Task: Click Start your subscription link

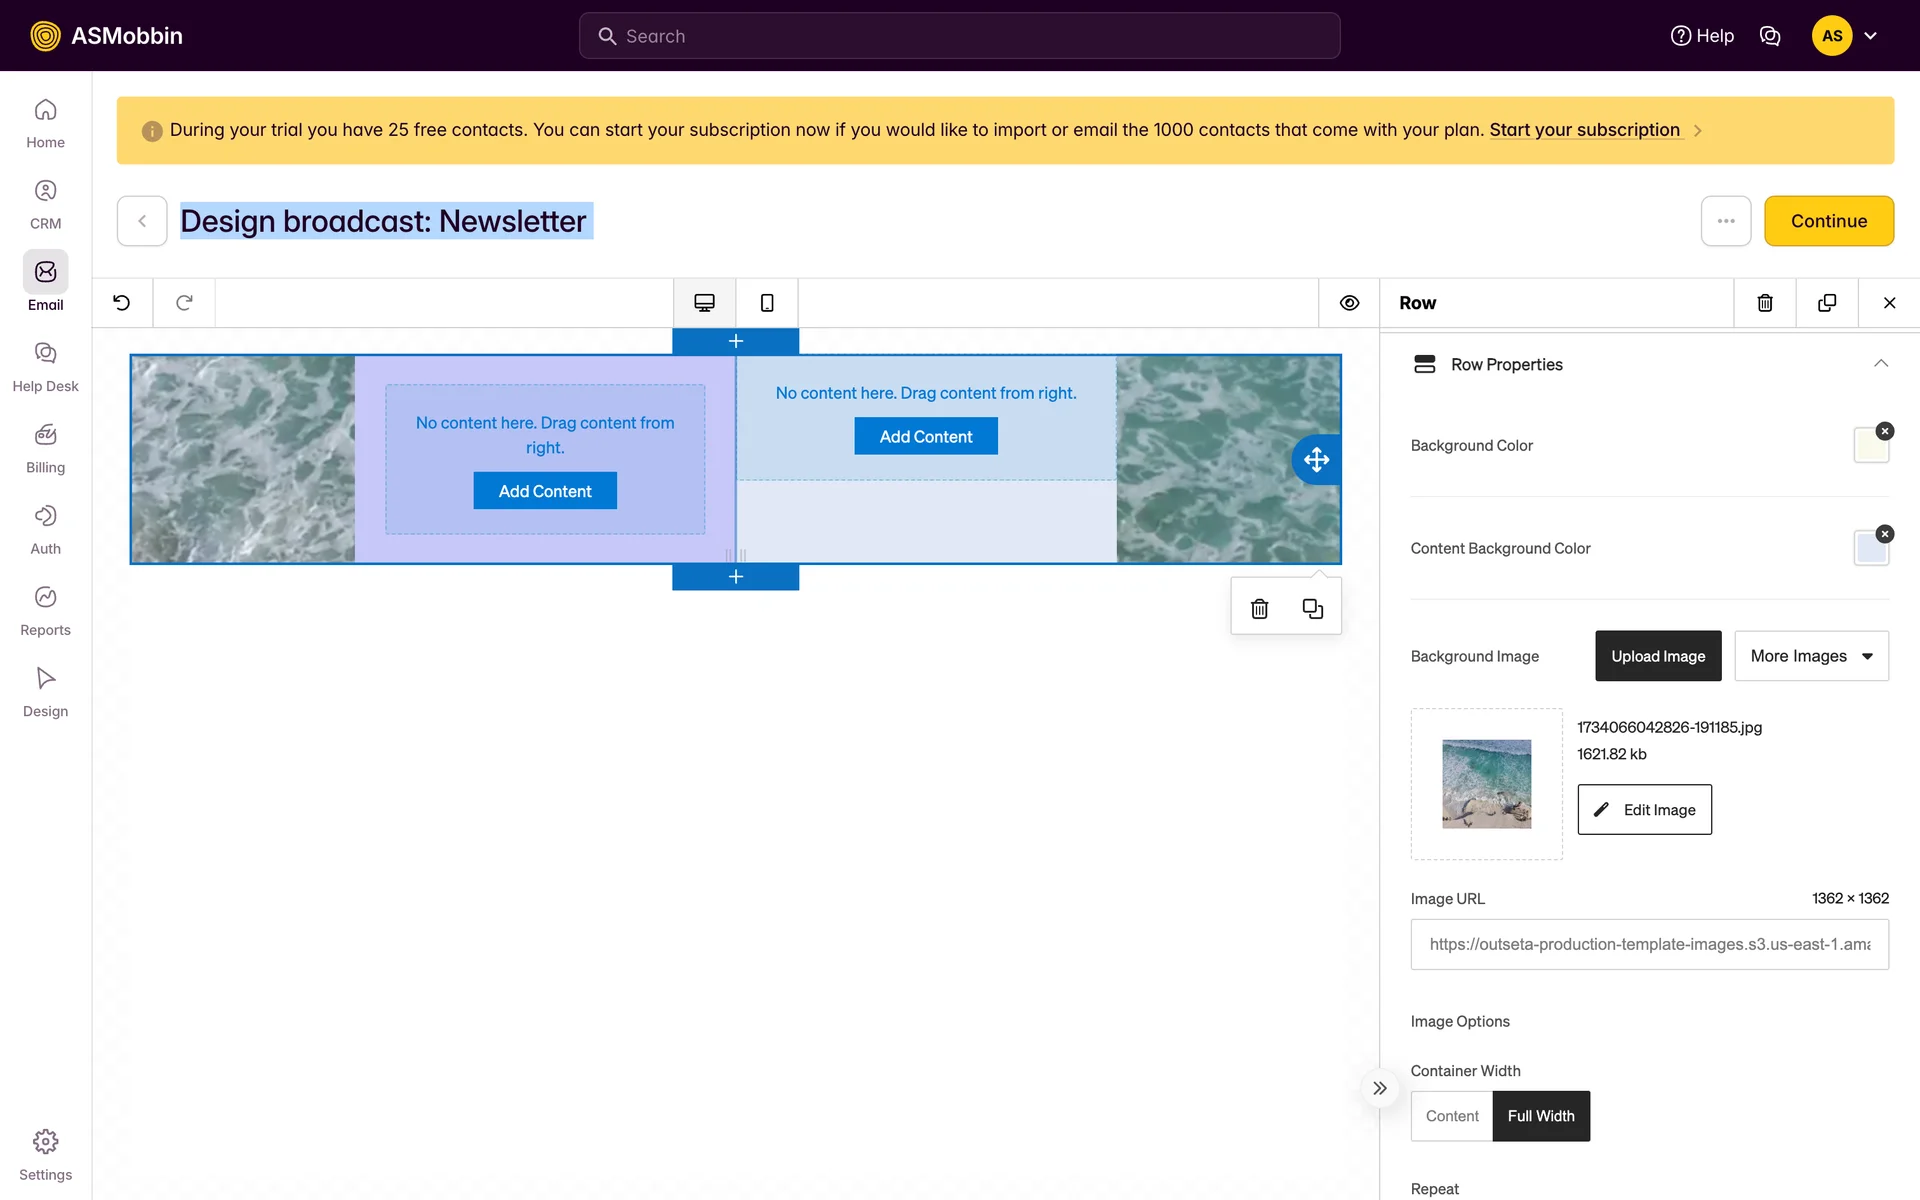Action: coord(1584,130)
